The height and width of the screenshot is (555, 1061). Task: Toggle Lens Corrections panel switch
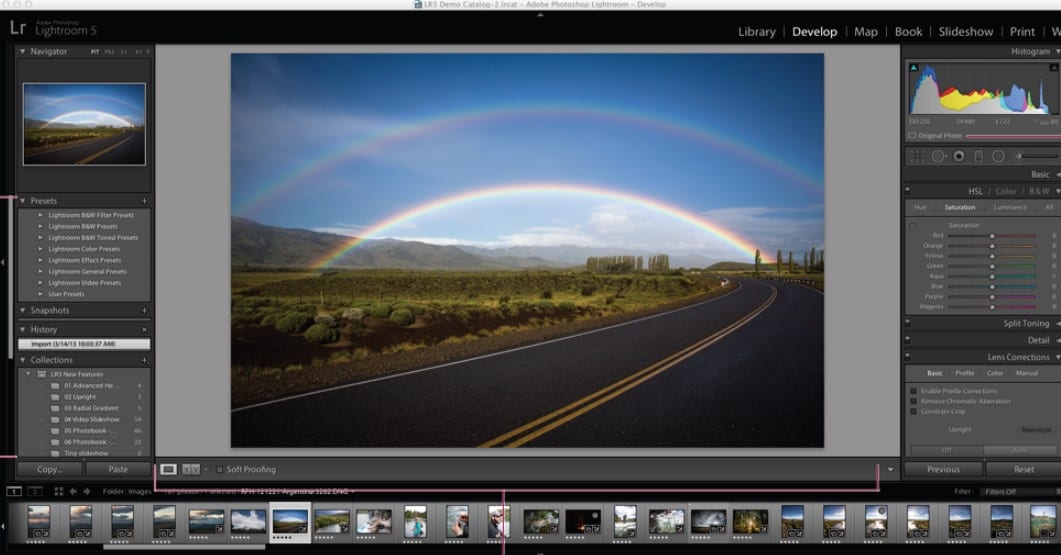coord(908,357)
